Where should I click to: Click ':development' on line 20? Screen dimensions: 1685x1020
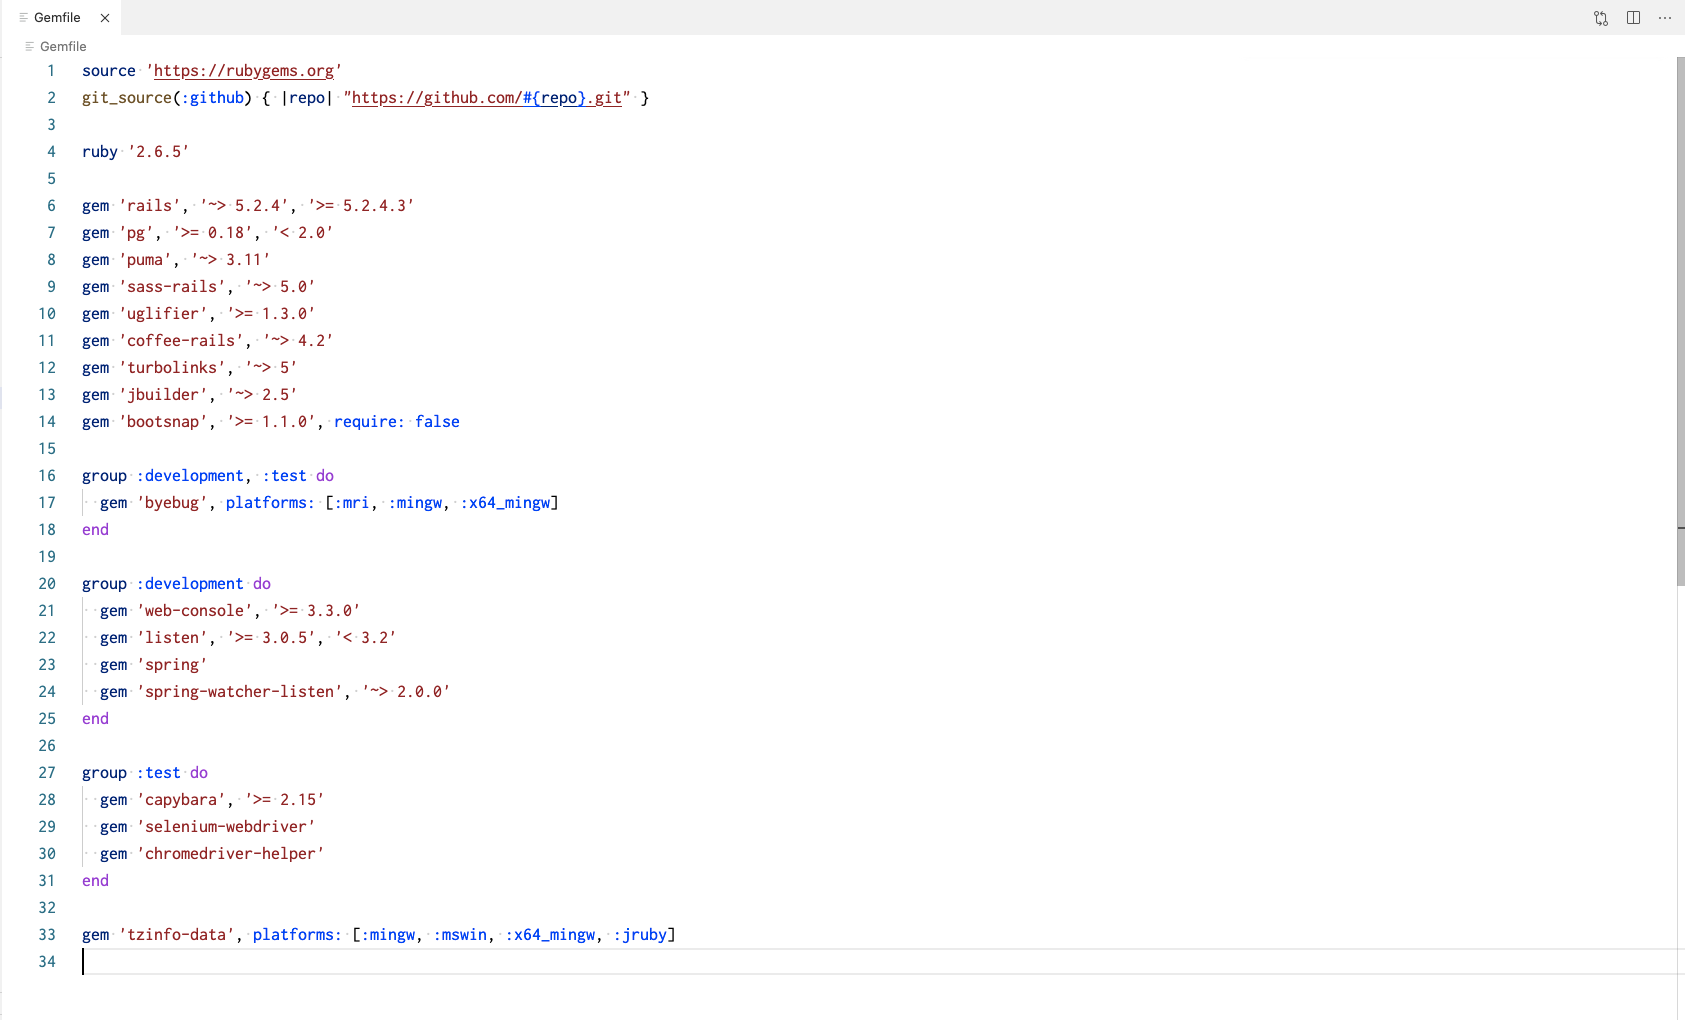(x=190, y=584)
